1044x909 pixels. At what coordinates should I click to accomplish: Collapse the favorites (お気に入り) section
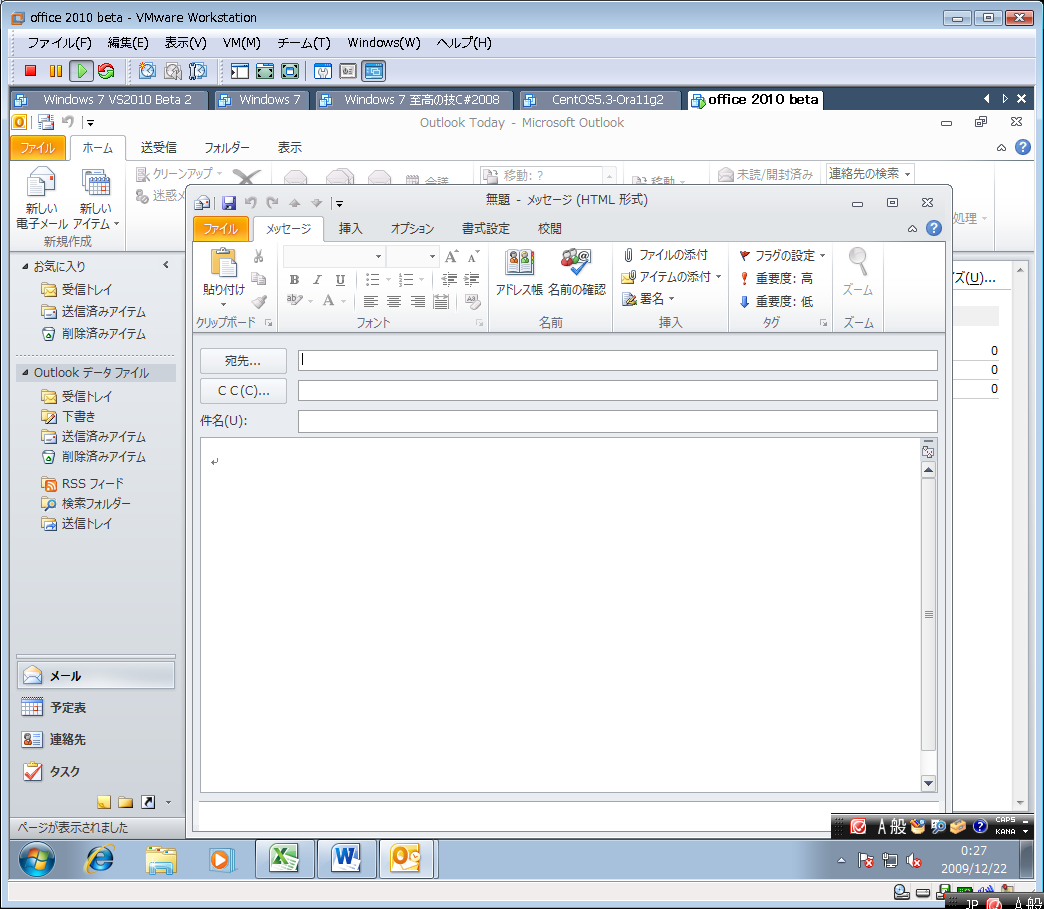(166, 265)
